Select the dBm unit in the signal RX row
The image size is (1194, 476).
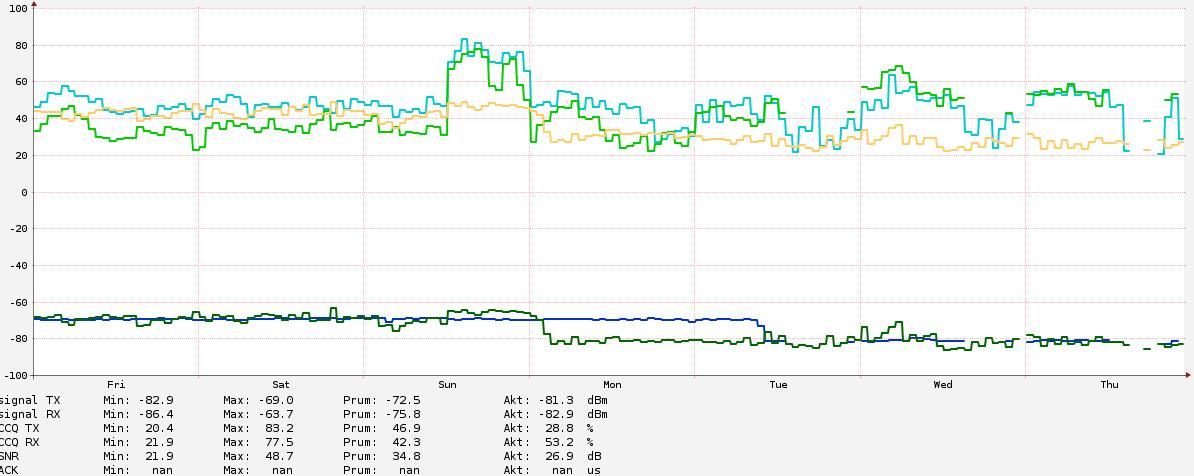[x=597, y=414]
